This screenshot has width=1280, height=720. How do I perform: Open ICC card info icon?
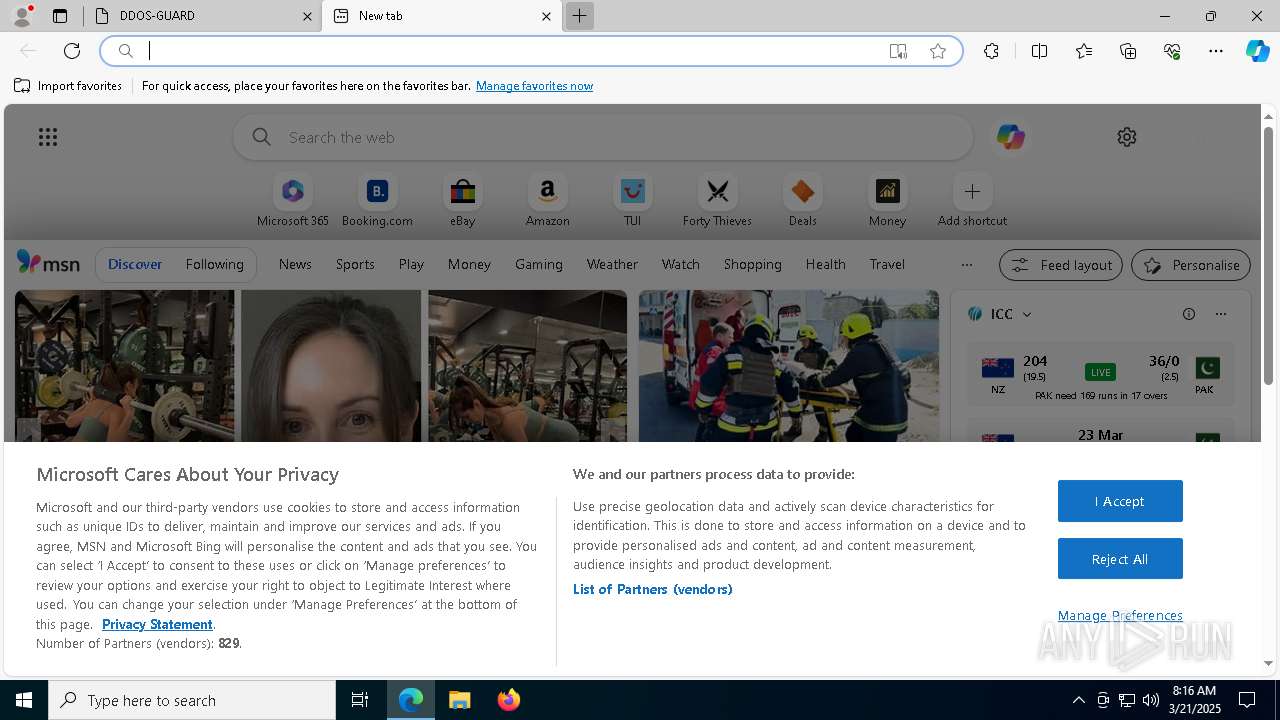[1189, 314]
